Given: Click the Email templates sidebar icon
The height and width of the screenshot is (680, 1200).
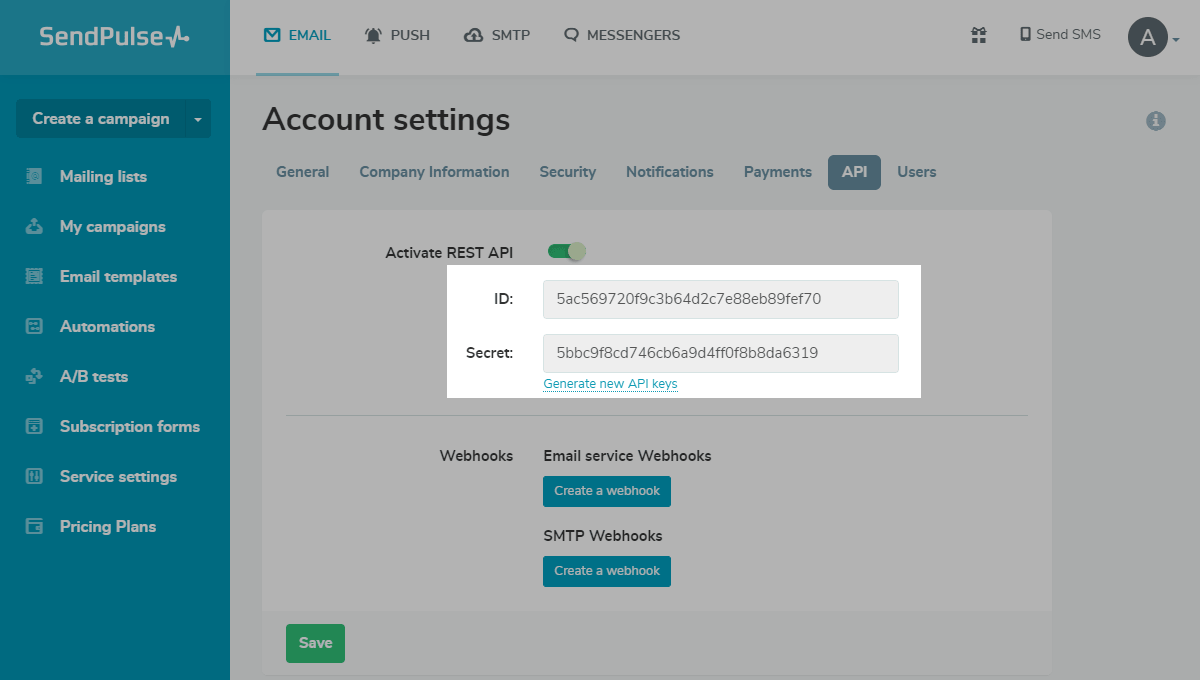Looking at the screenshot, I should pos(34,276).
